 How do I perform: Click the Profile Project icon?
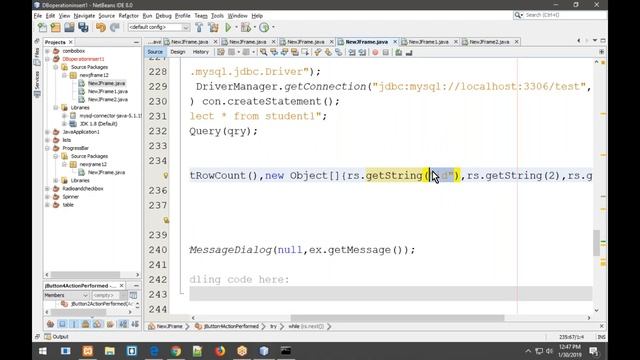264,27
